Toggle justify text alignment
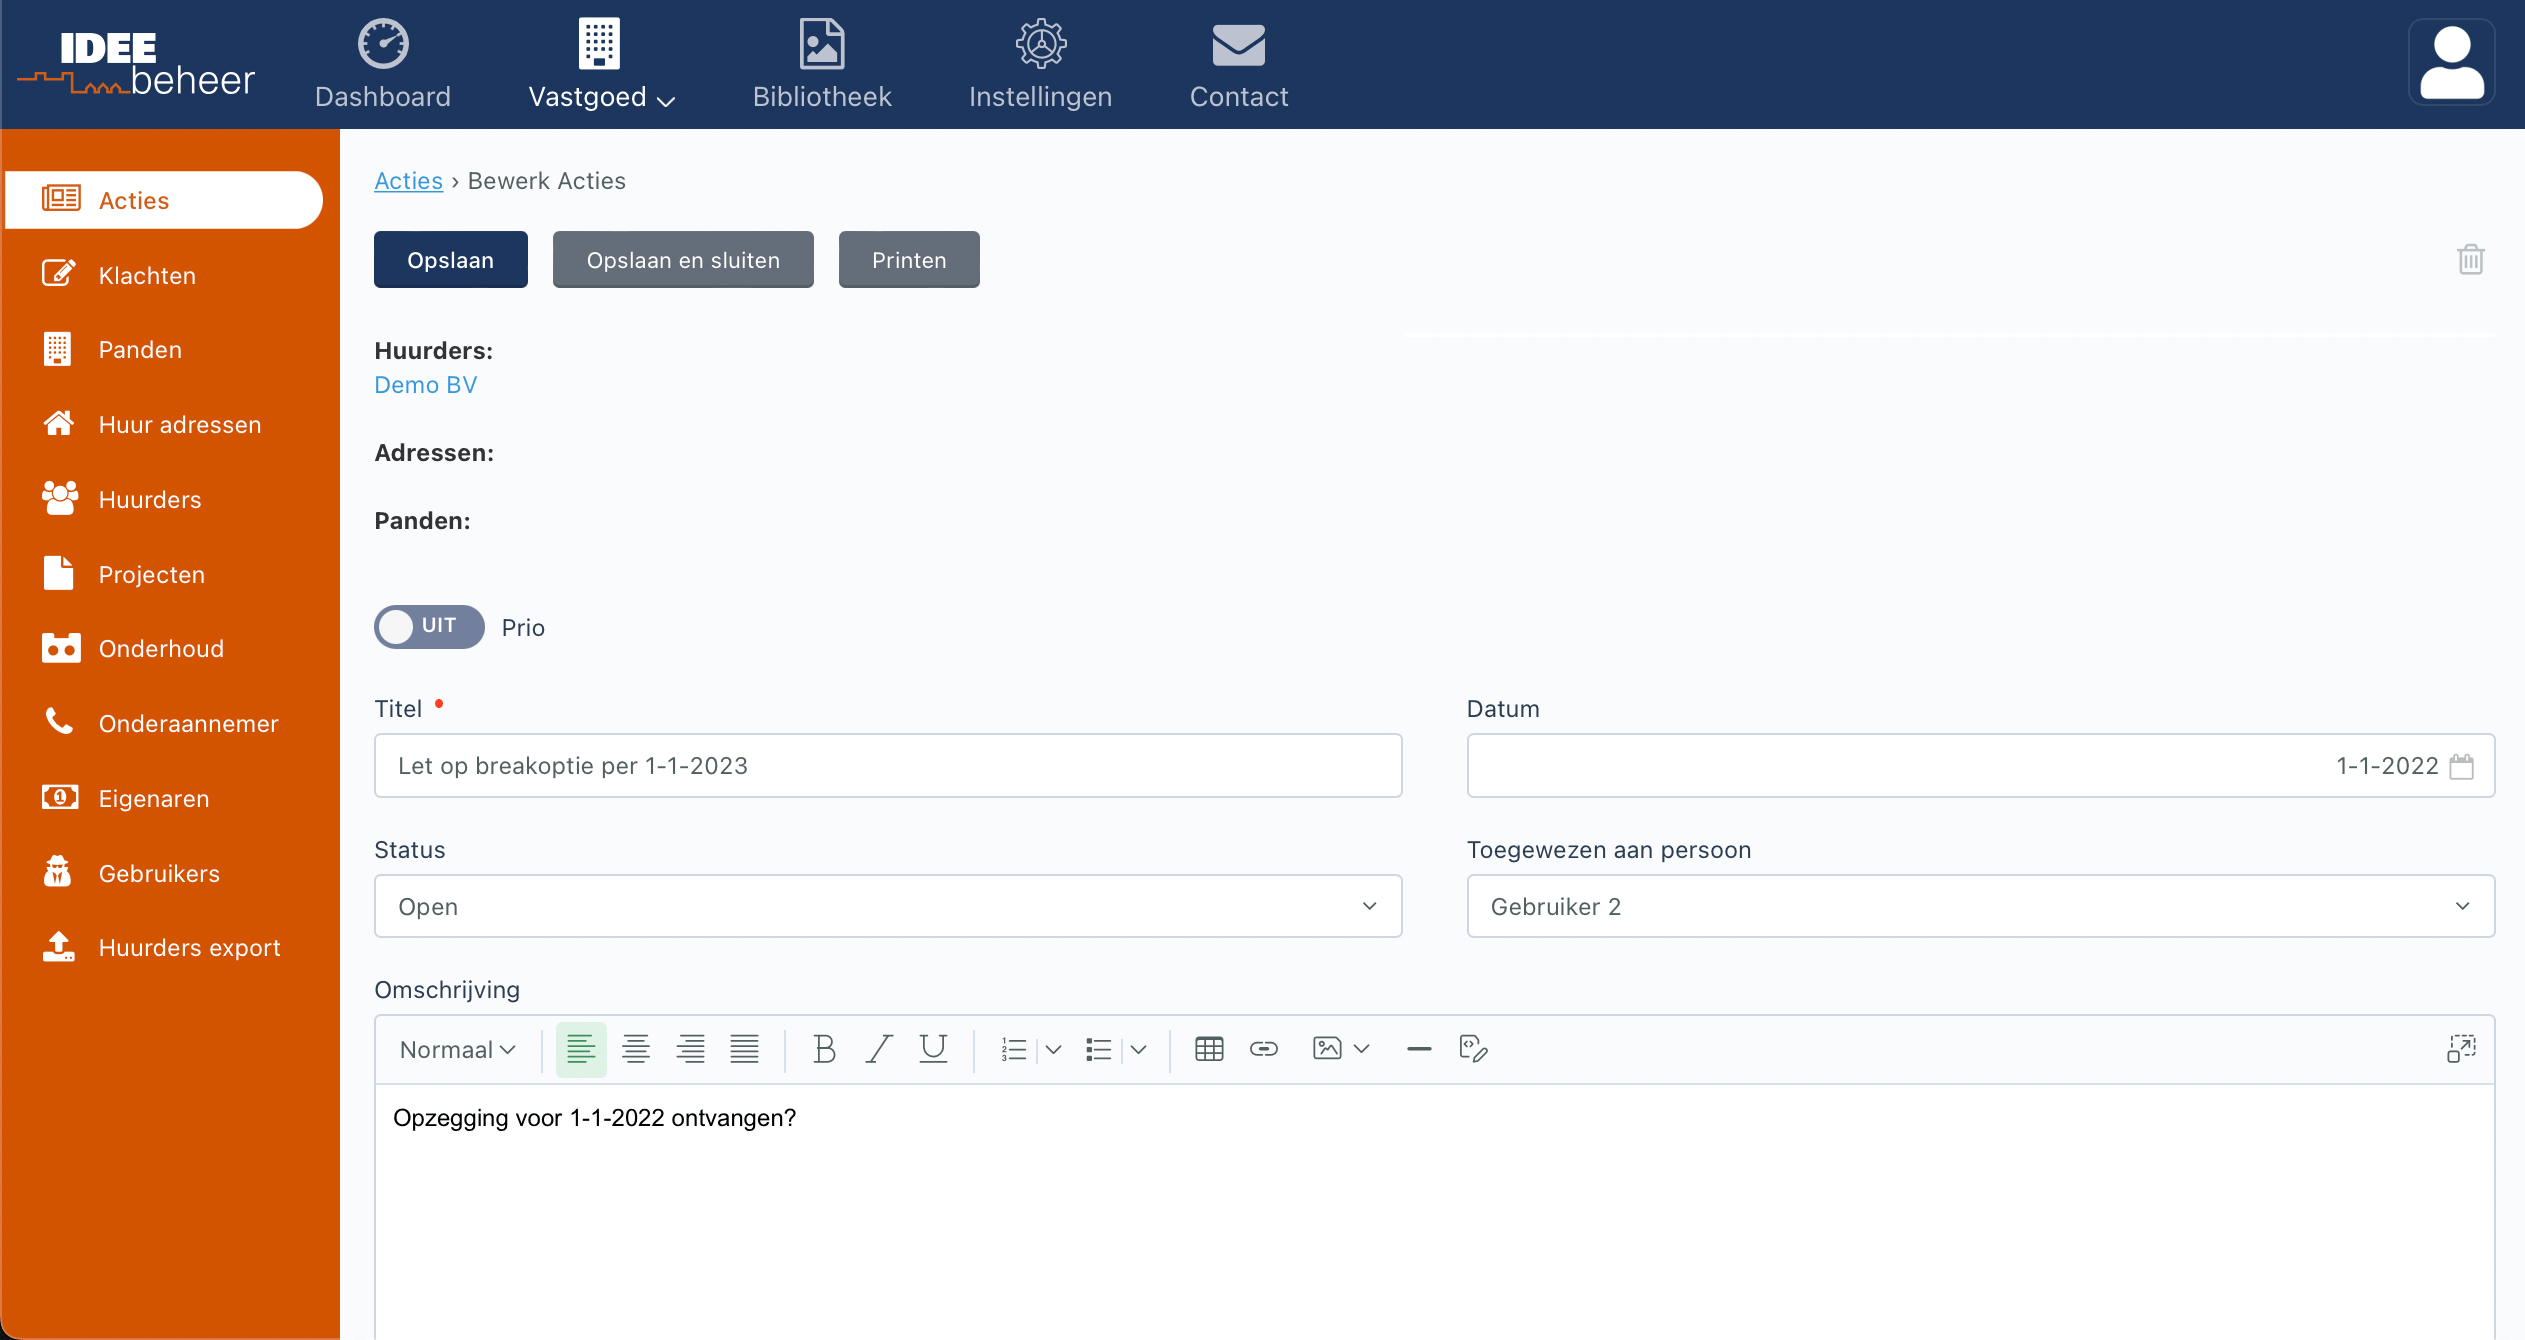The width and height of the screenshot is (2525, 1340). [x=744, y=1049]
